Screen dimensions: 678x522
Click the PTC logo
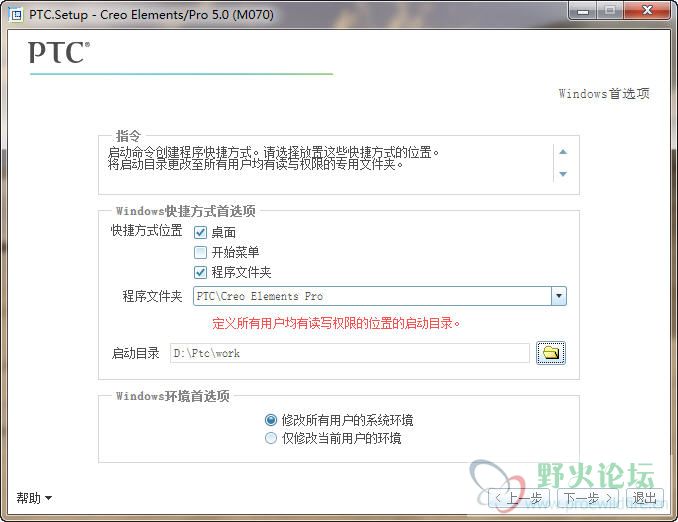pyautogui.click(x=59, y=53)
